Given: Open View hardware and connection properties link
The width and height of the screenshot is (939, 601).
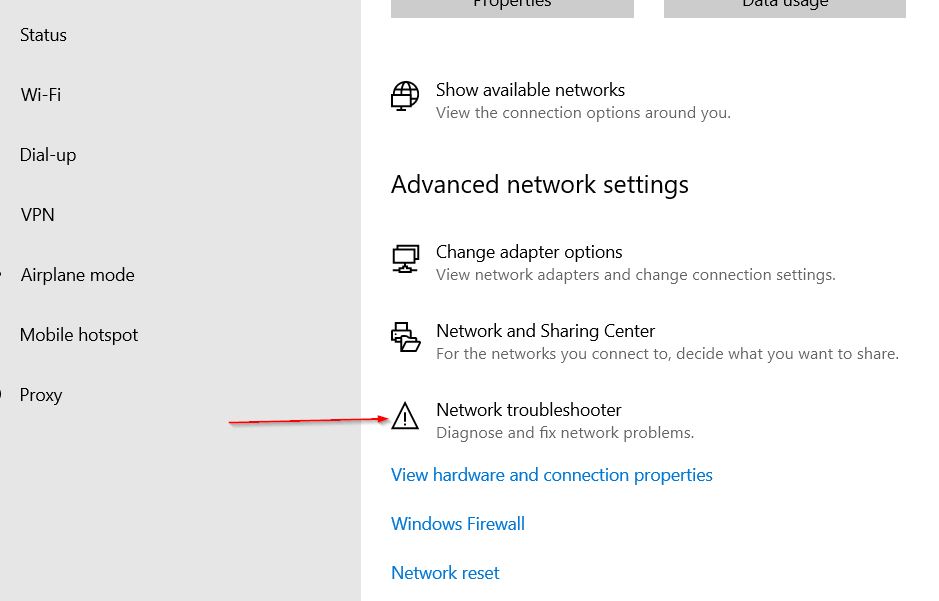Looking at the screenshot, I should pyautogui.click(x=552, y=475).
